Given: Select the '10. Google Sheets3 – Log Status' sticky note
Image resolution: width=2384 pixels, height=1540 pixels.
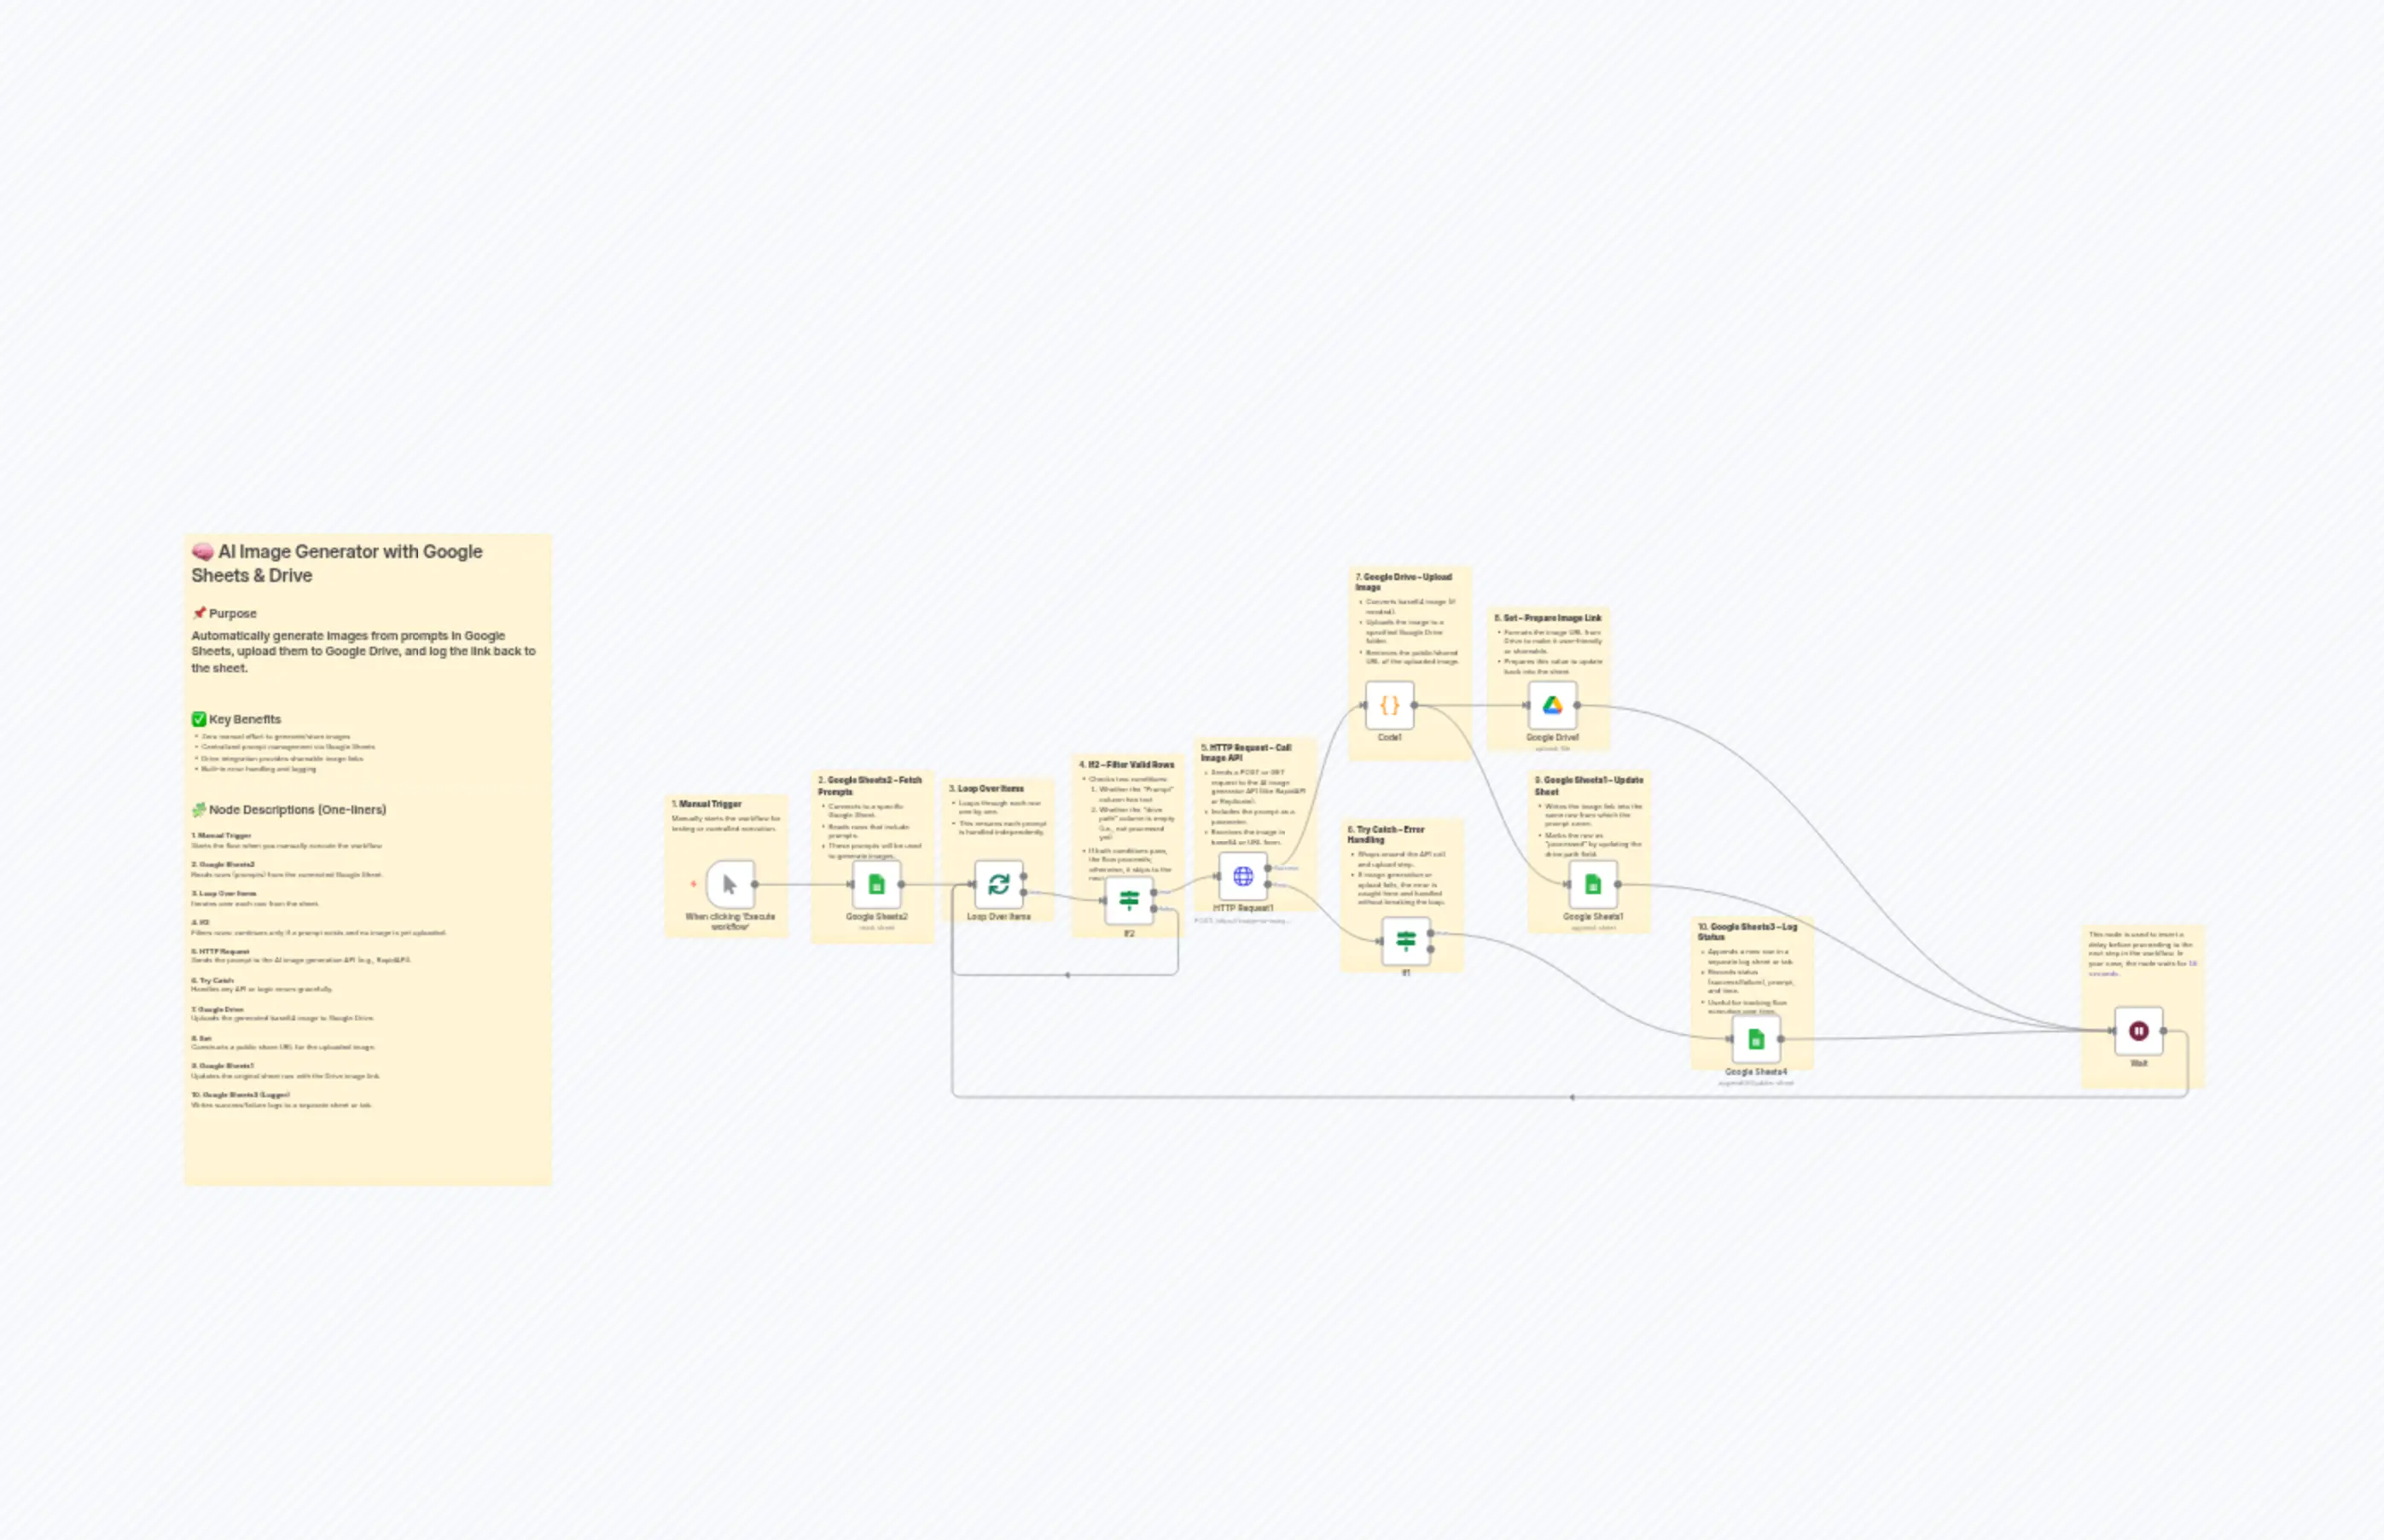Looking at the screenshot, I should click(x=1747, y=931).
